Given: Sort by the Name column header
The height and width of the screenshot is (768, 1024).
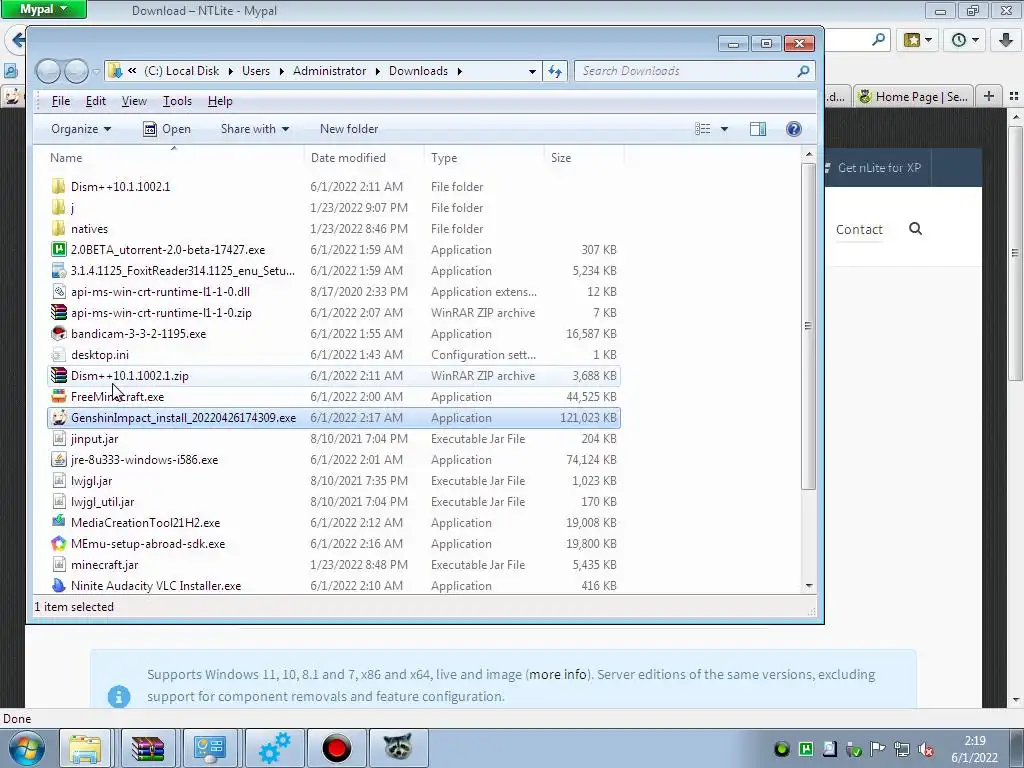Looking at the screenshot, I should 66,158.
